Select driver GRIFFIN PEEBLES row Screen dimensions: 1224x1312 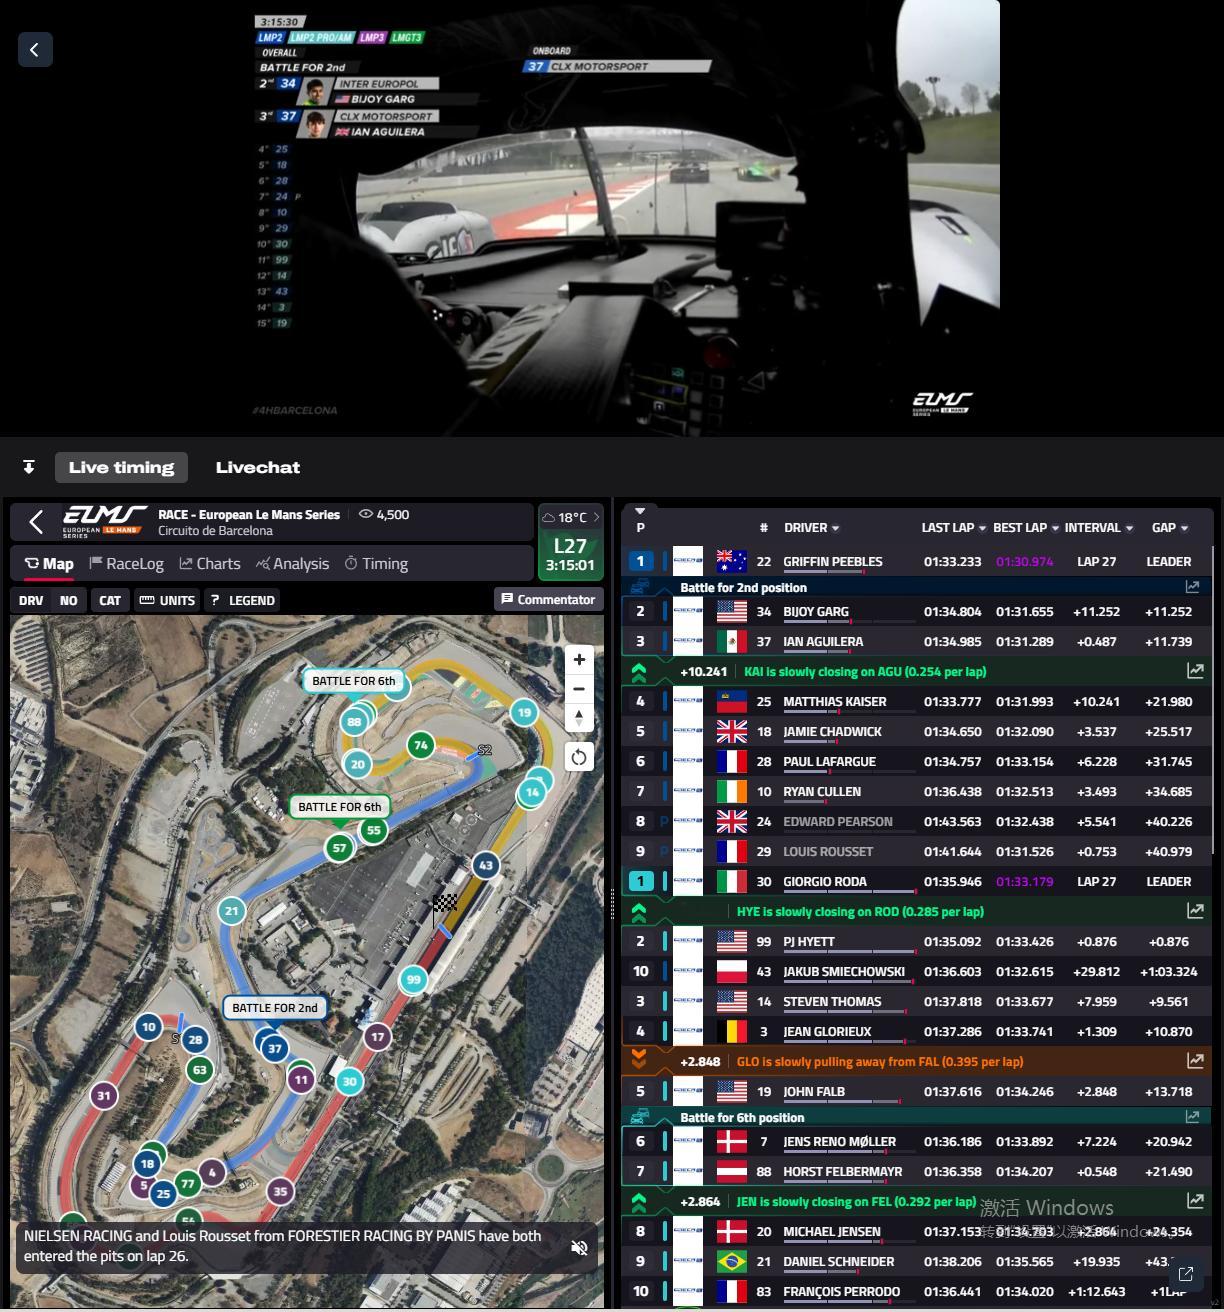(916, 561)
